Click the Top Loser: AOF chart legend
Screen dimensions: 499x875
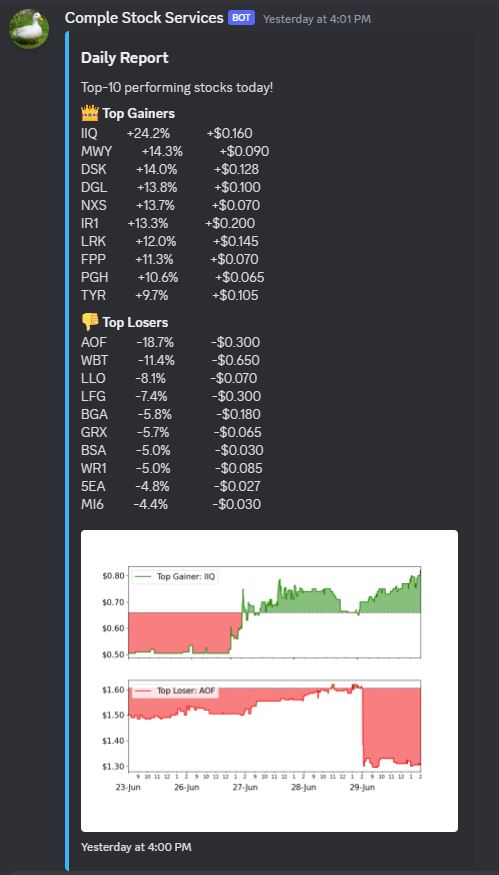[175, 691]
